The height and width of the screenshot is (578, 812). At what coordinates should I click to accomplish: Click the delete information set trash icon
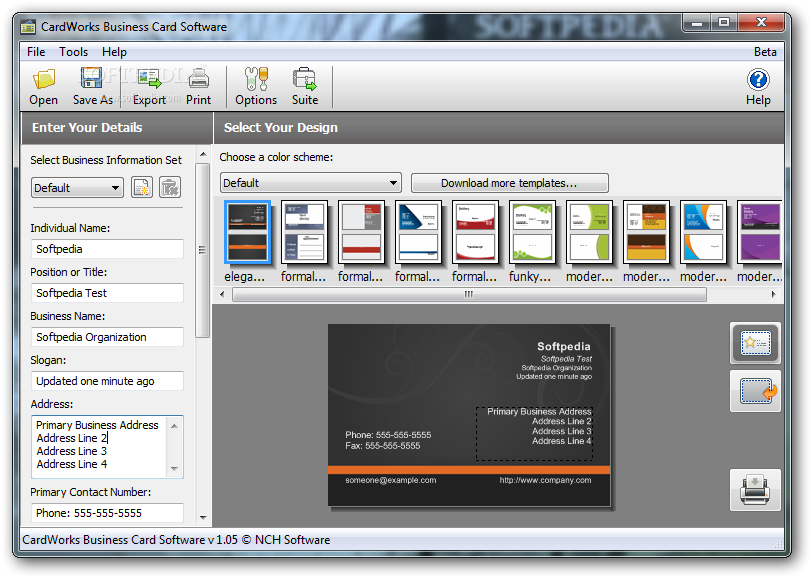(169, 187)
